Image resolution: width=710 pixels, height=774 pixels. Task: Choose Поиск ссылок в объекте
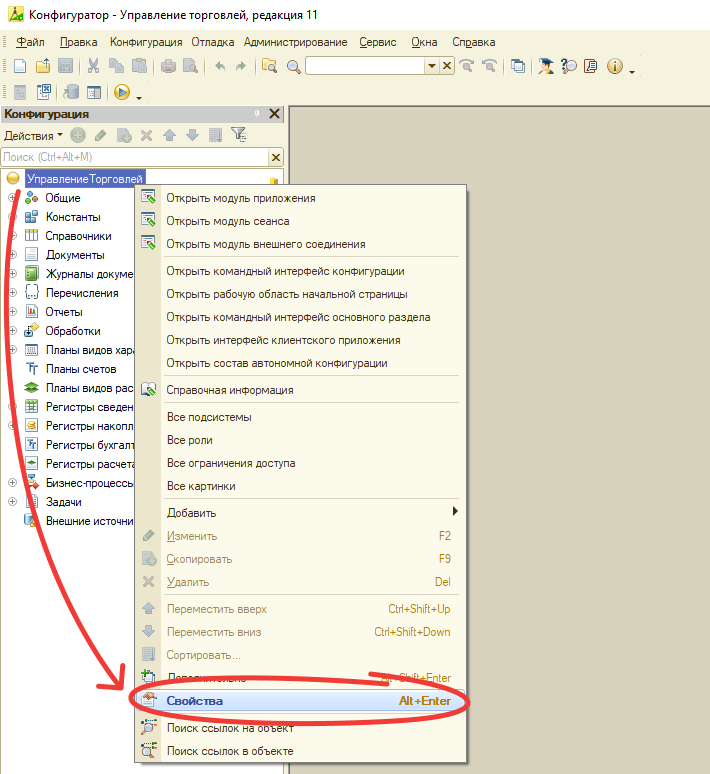(300, 751)
